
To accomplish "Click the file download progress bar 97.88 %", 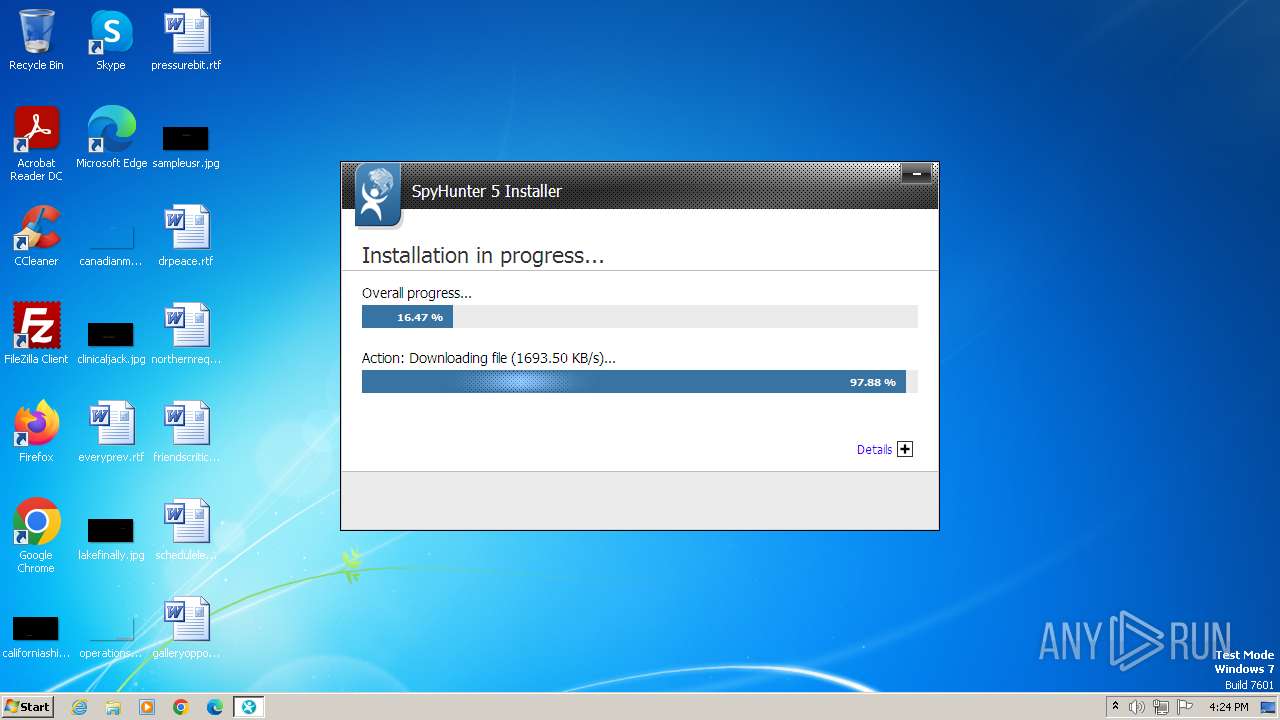I will (x=639, y=382).
